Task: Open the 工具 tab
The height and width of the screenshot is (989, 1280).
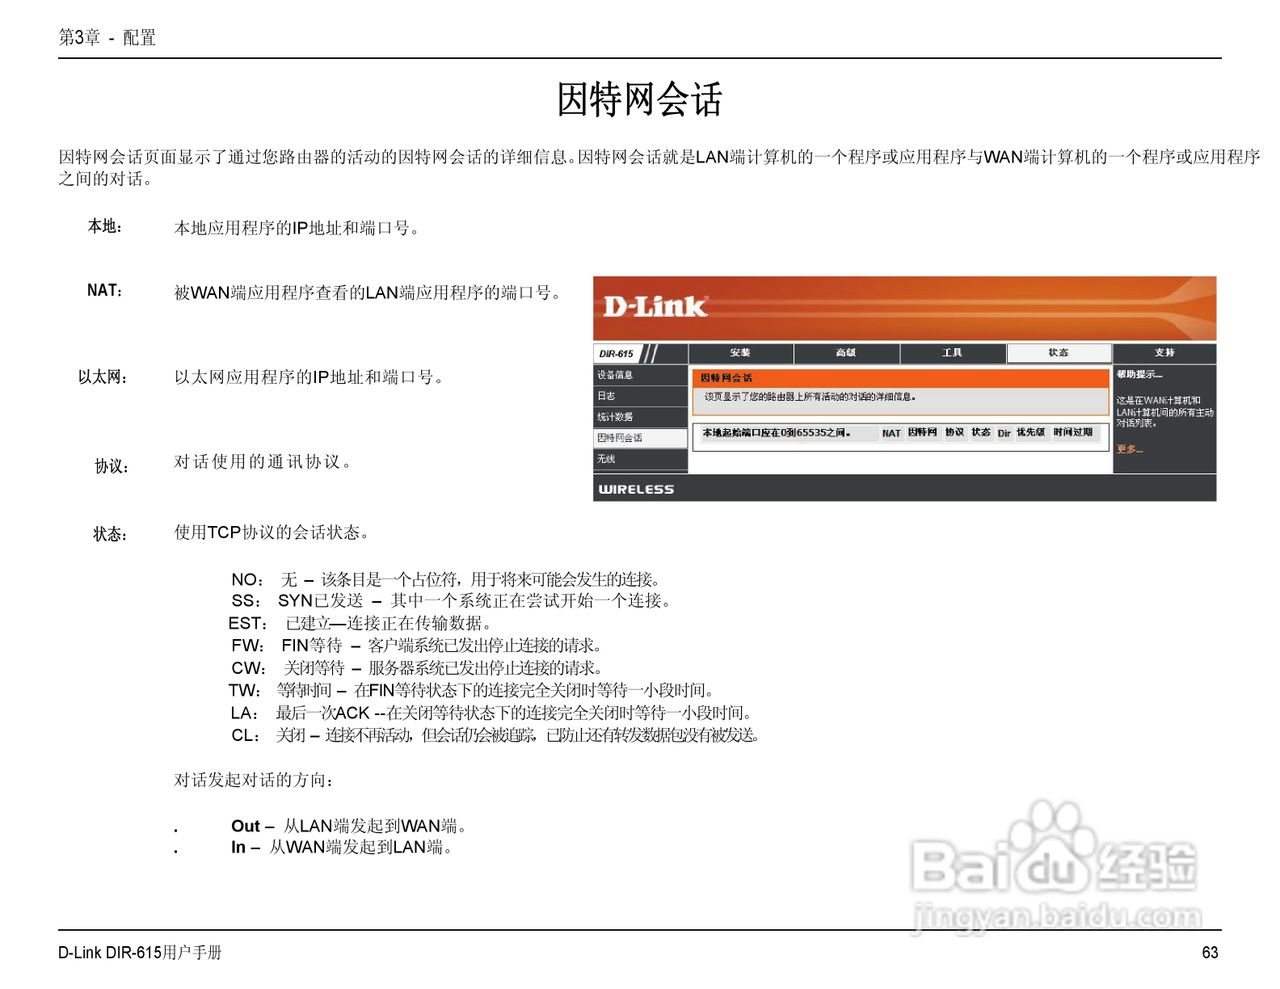Action: pos(952,353)
